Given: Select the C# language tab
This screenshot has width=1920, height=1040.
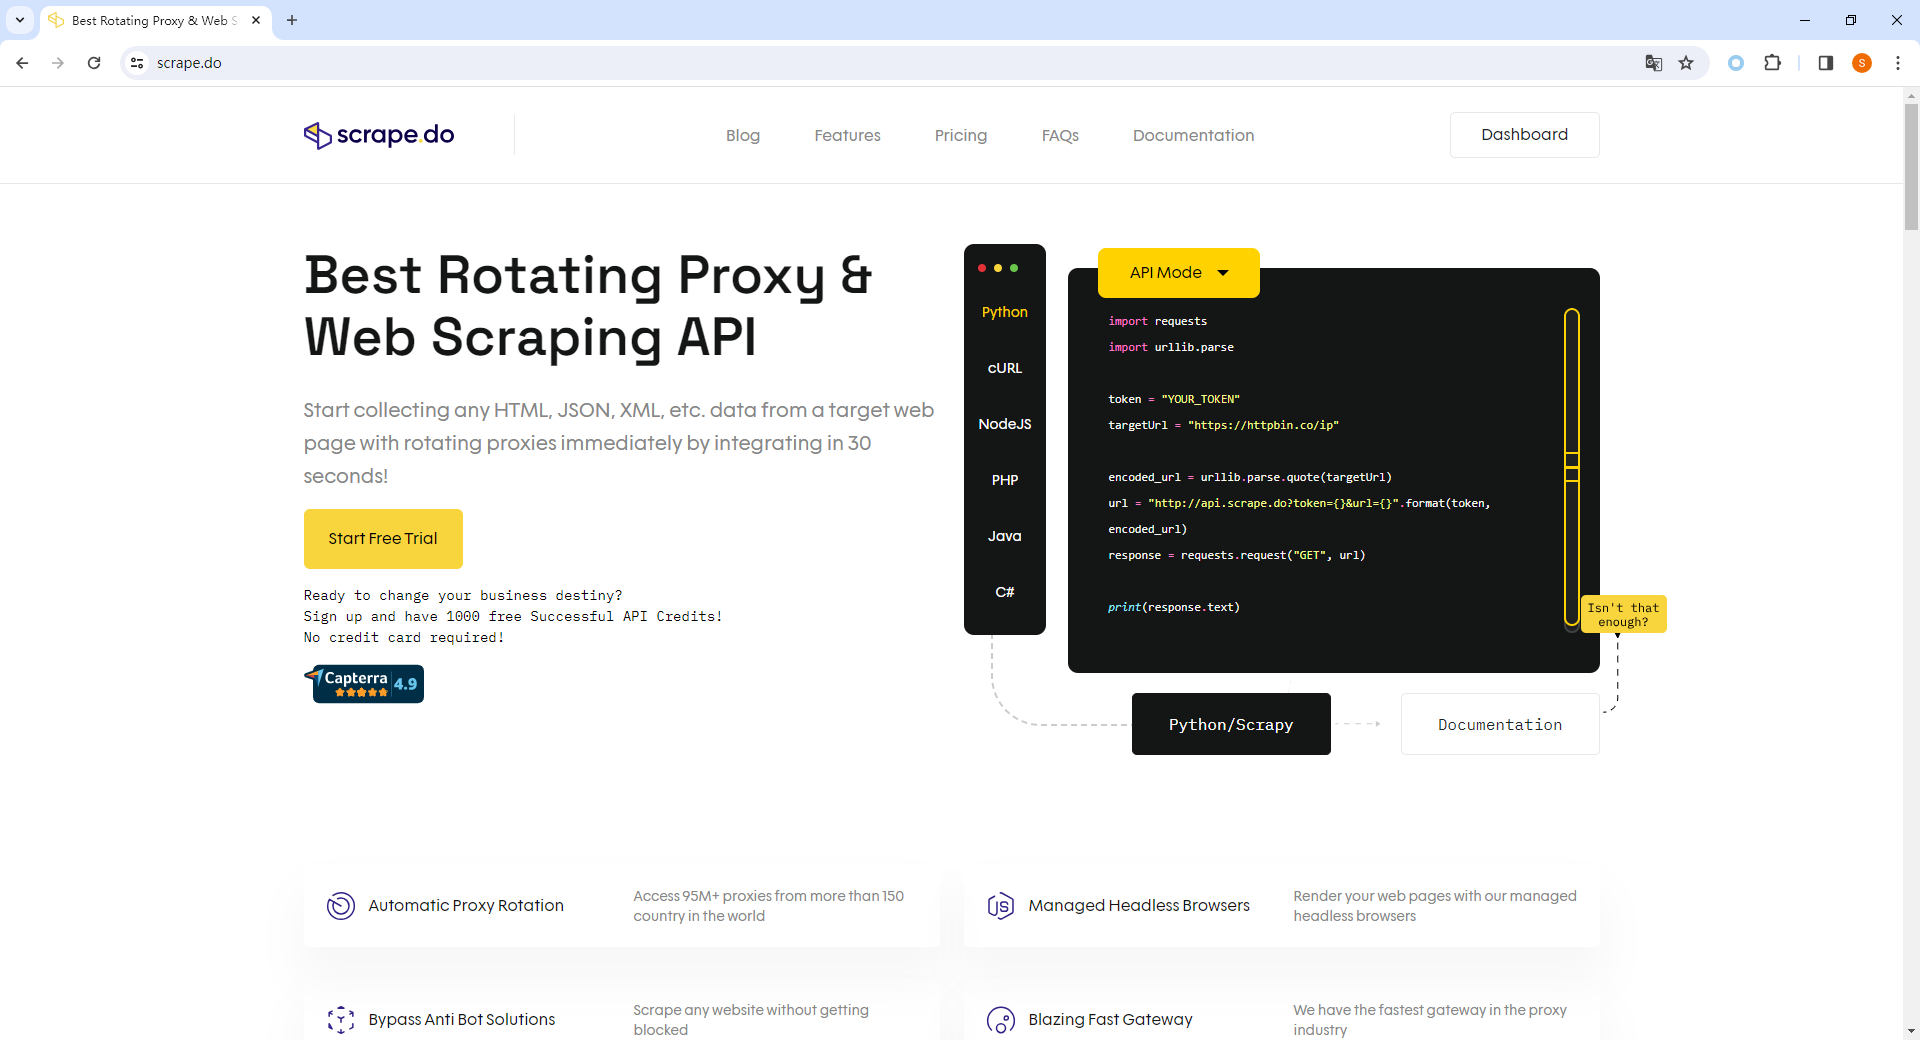Looking at the screenshot, I should pos(1005,592).
